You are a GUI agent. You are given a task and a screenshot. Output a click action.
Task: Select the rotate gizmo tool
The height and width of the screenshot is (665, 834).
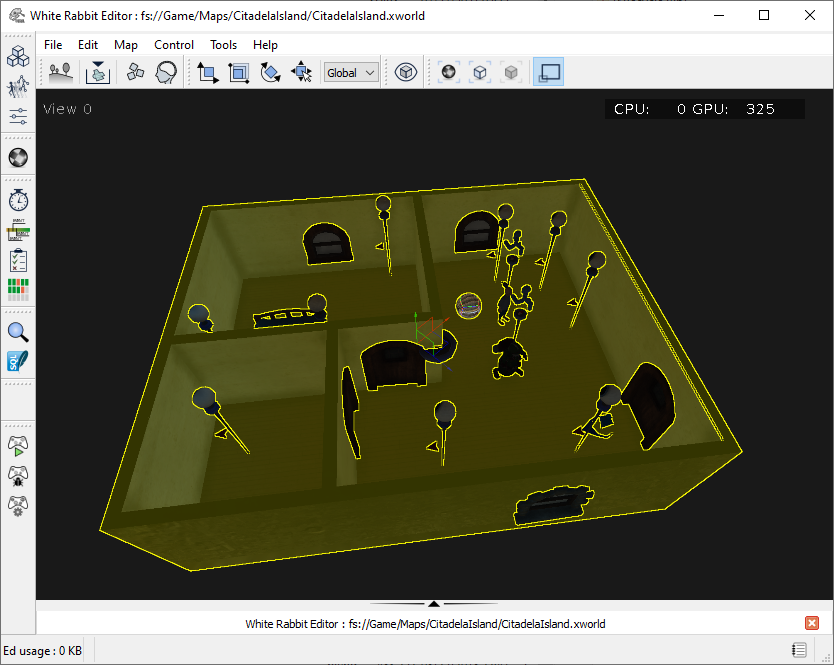270,72
